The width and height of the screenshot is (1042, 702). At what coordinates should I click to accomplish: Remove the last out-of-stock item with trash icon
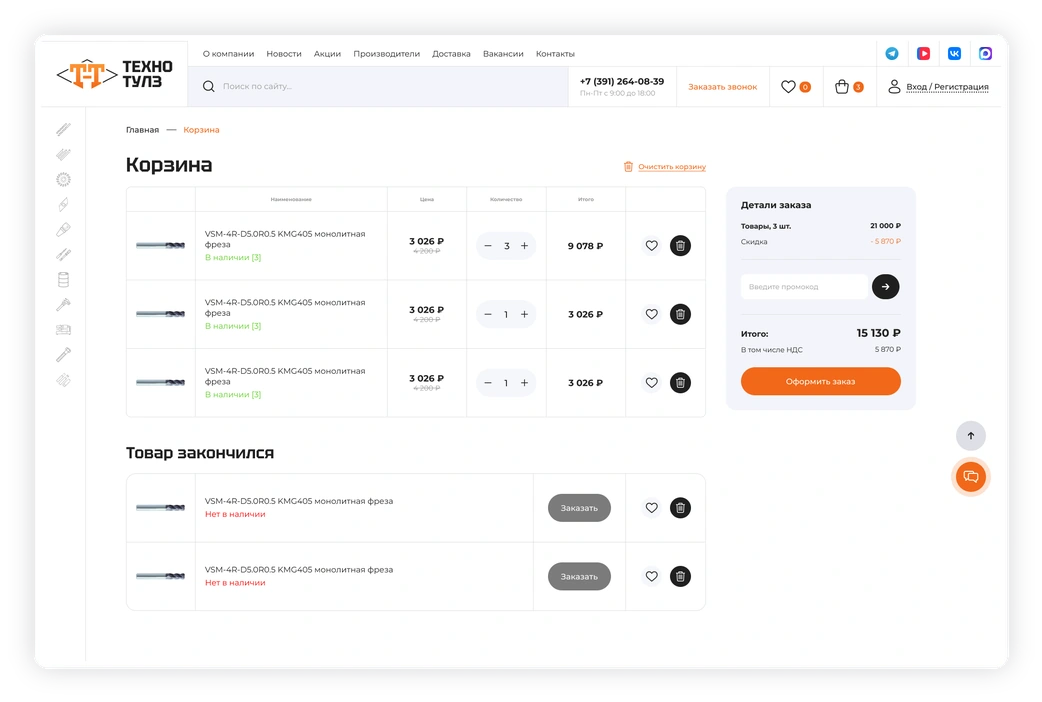(x=680, y=576)
